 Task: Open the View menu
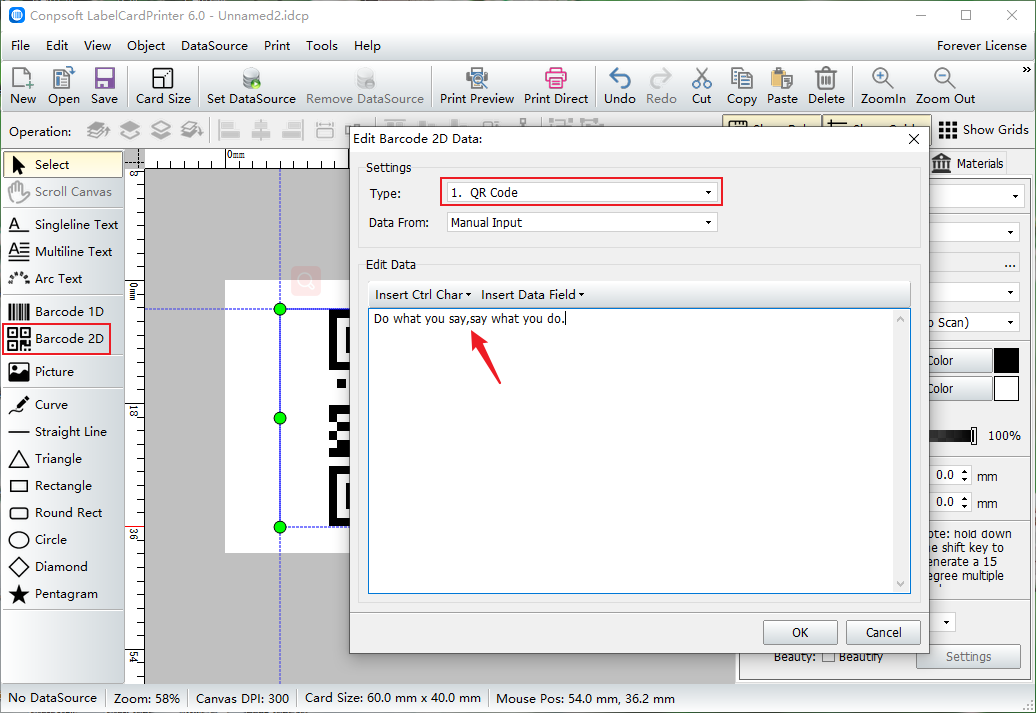tap(97, 46)
